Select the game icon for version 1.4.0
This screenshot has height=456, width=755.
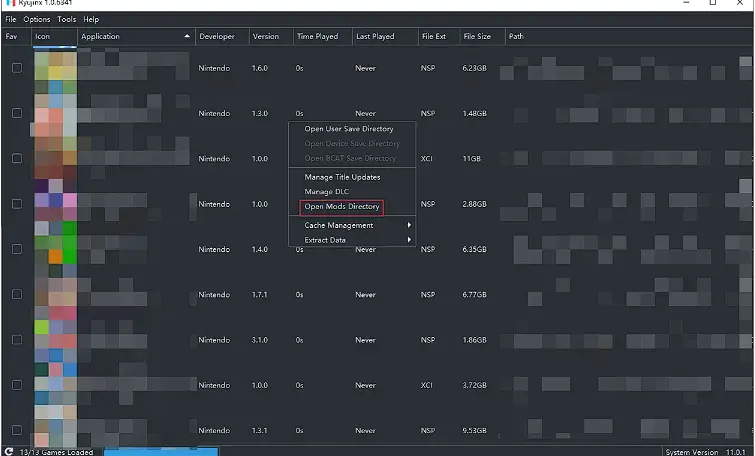click(54, 249)
